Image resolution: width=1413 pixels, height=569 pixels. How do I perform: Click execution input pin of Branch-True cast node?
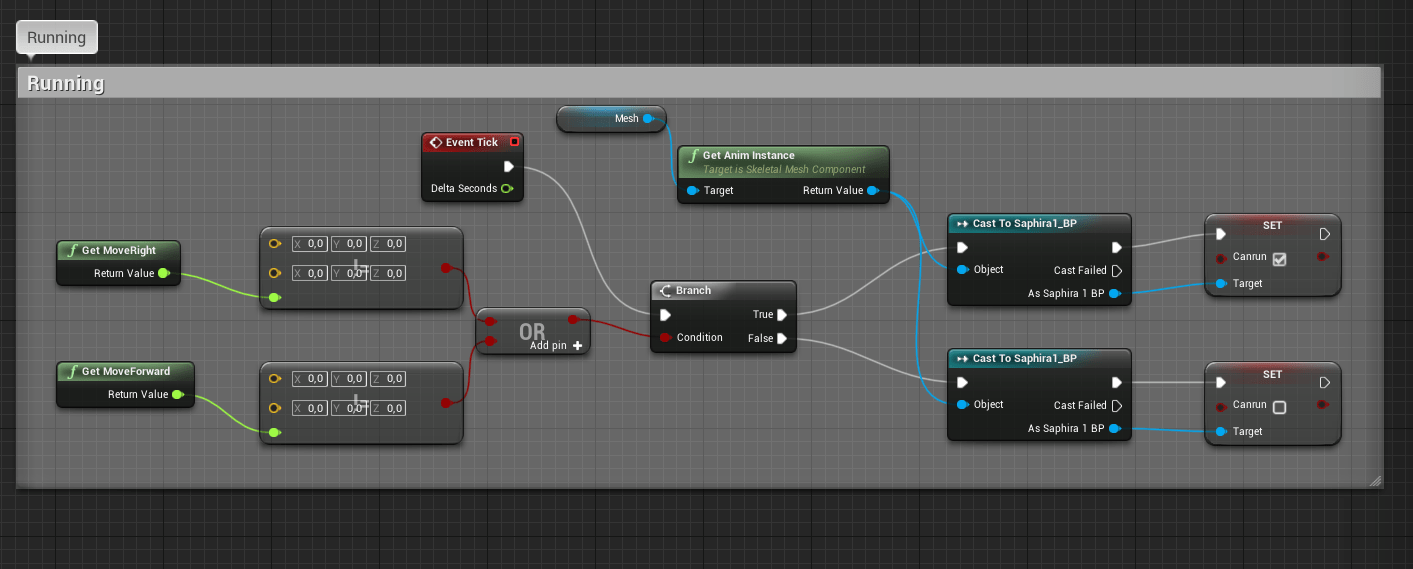pos(962,247)
